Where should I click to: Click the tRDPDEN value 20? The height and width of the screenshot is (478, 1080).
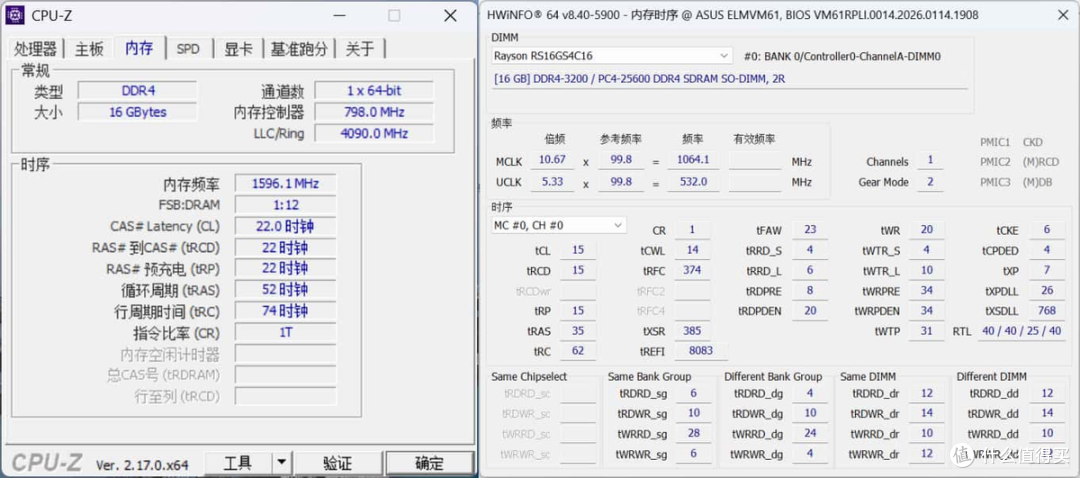coord(810,311)
